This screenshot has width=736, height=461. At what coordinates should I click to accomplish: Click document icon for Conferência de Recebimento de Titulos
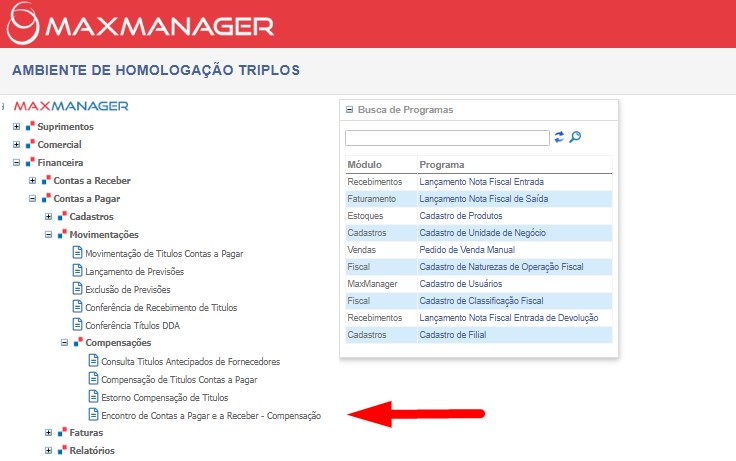click(x=77, y=307)
